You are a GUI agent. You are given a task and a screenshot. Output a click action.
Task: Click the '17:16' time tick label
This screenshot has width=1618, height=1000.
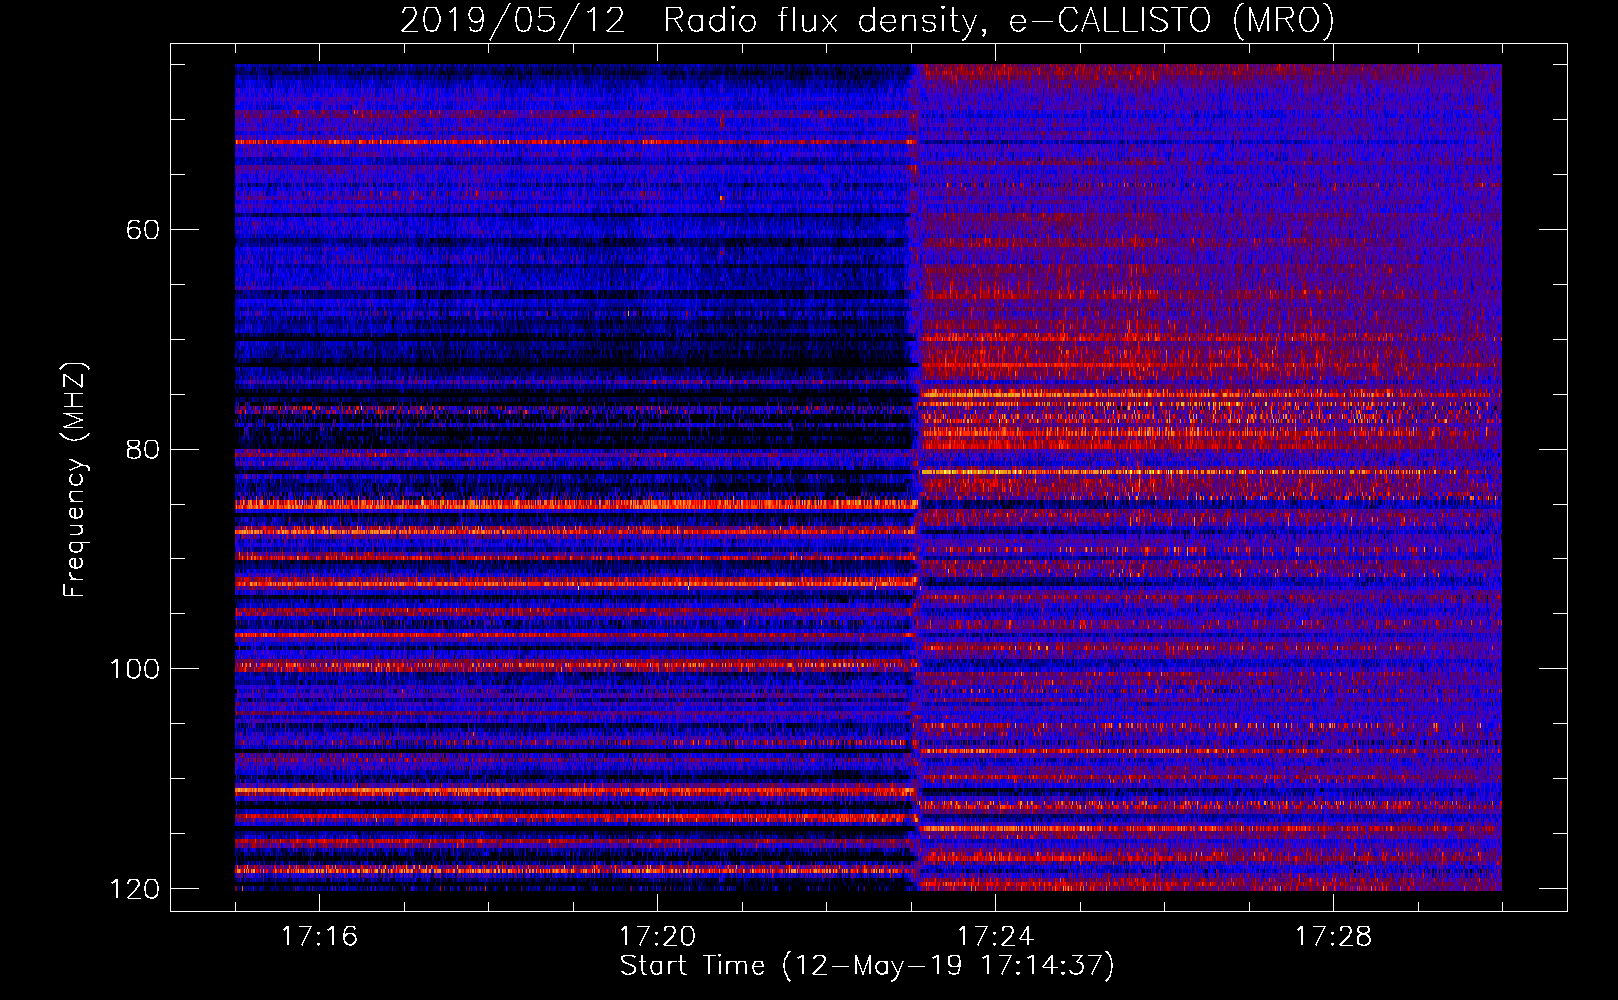pos(319,936)
